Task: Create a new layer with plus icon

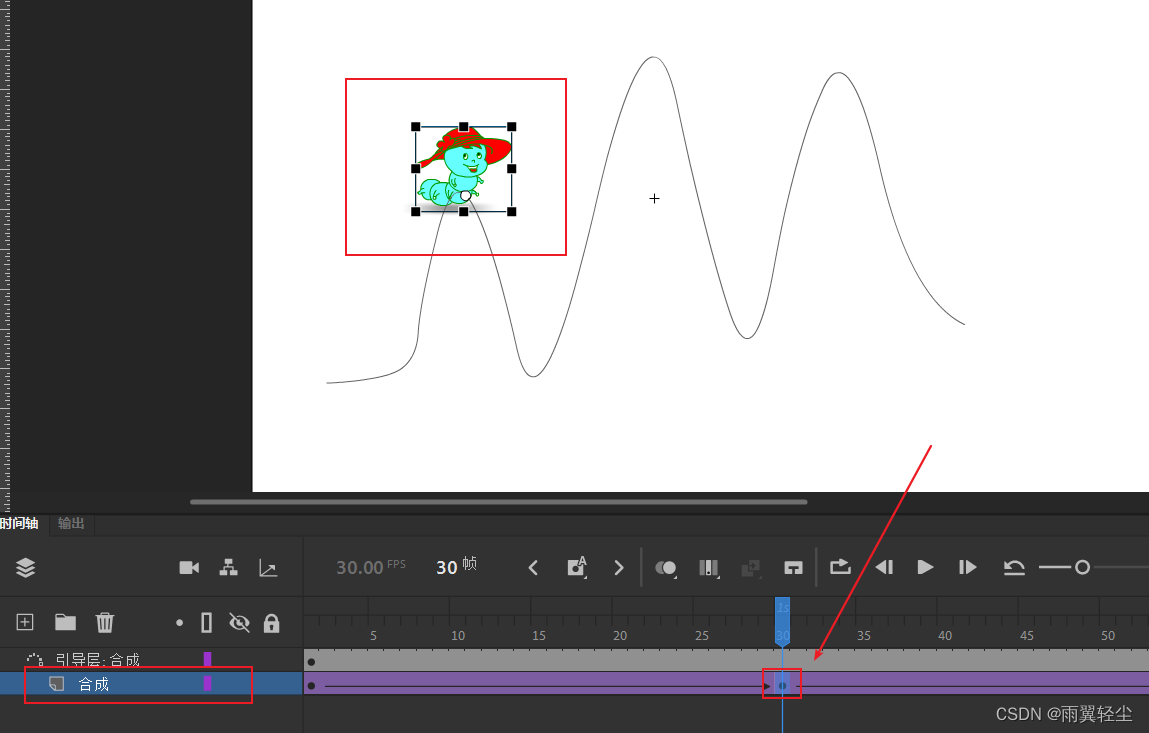Action: click(x=25, y=622)
